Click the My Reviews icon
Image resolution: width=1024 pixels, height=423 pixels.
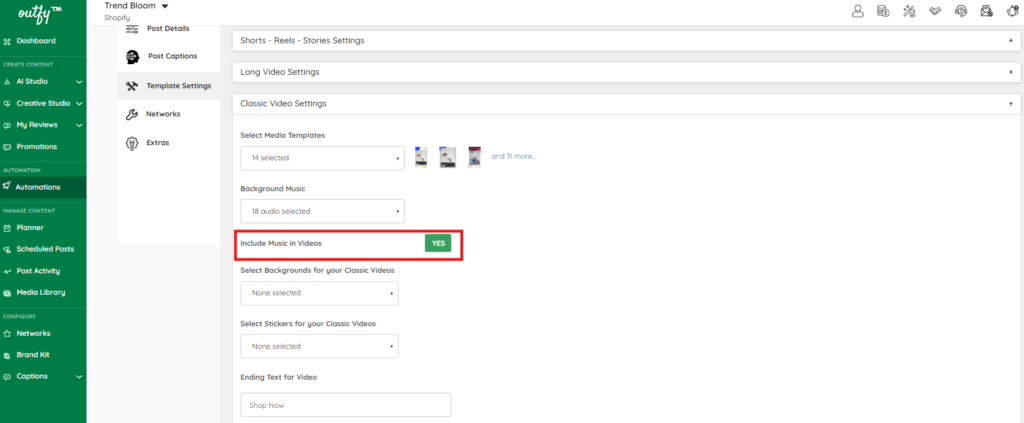[x=7, y=125]
